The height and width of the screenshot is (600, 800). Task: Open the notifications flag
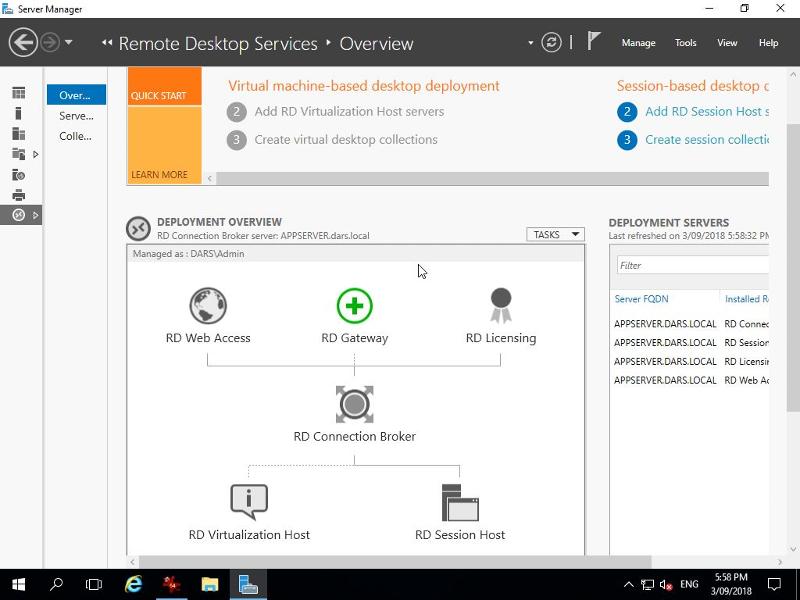pyautogui.click(x=593, y=41)
